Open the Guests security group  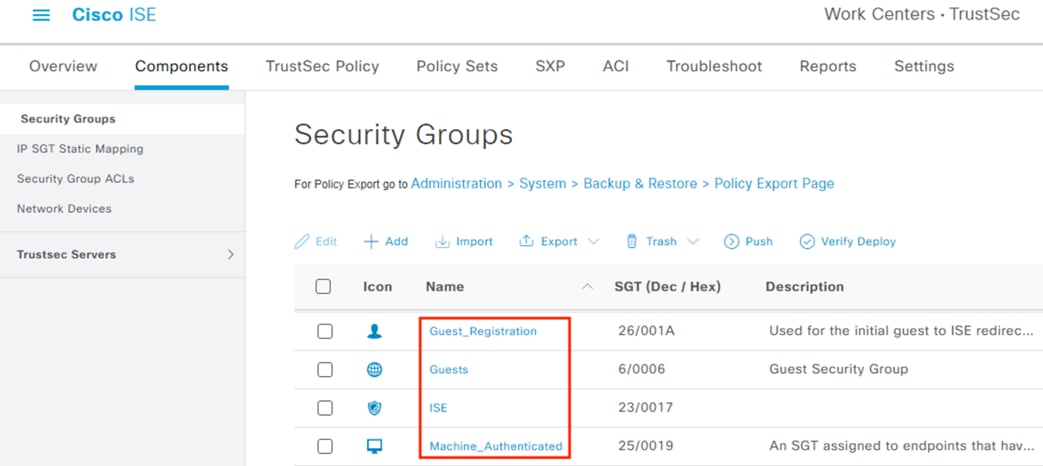pos(449,370)
